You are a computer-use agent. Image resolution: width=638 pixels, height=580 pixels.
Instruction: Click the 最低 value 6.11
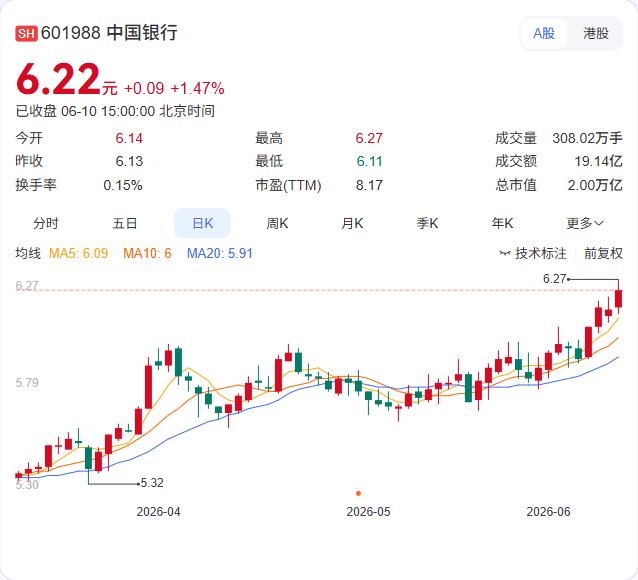pos(369,162)
